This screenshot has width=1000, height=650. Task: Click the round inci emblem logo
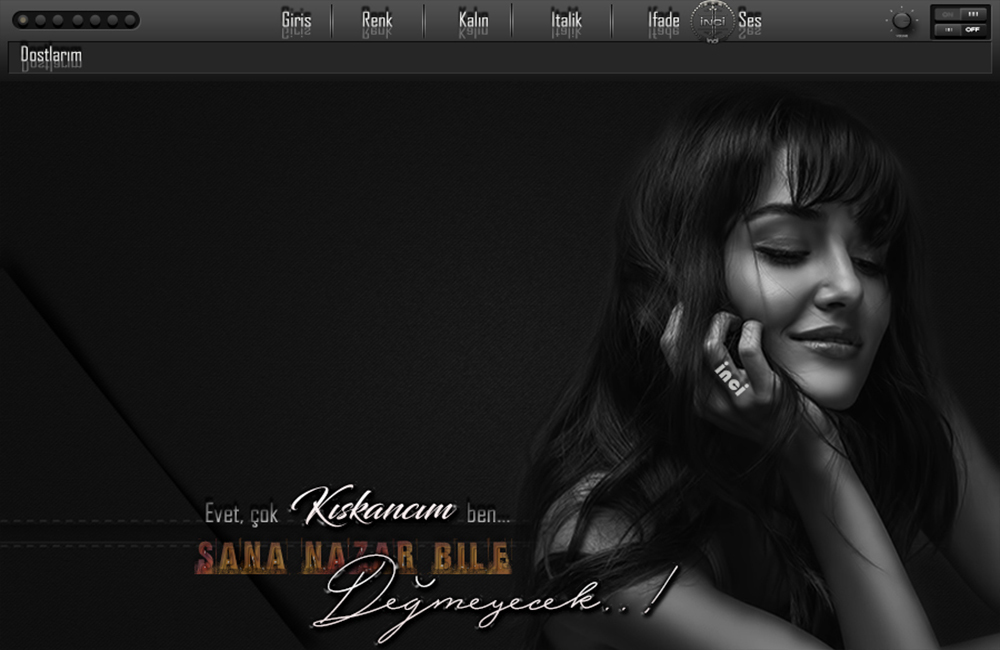click(x=712, y=21)
